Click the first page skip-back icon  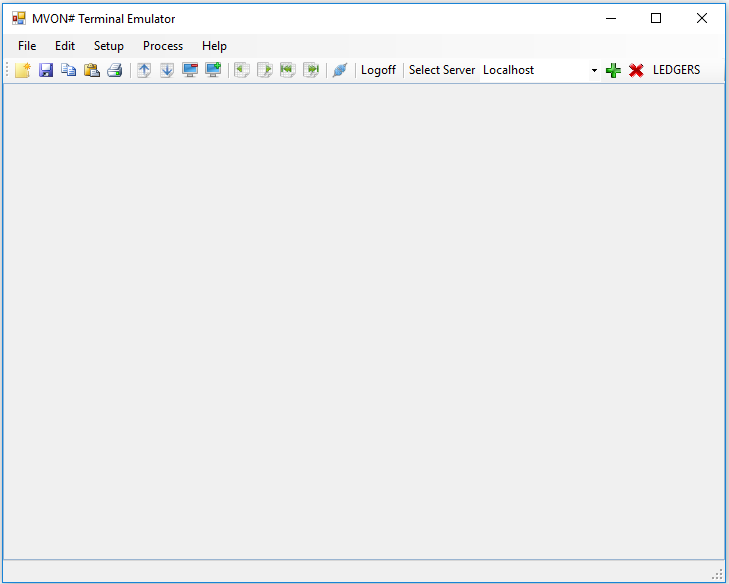[x=288, y=70]
